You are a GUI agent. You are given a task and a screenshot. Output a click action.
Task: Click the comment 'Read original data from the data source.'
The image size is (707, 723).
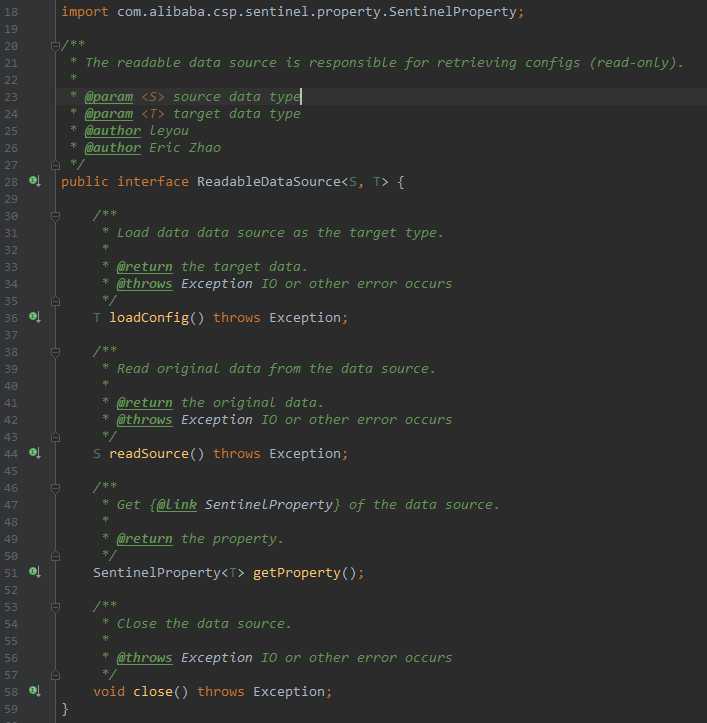(x=277, y=369)
